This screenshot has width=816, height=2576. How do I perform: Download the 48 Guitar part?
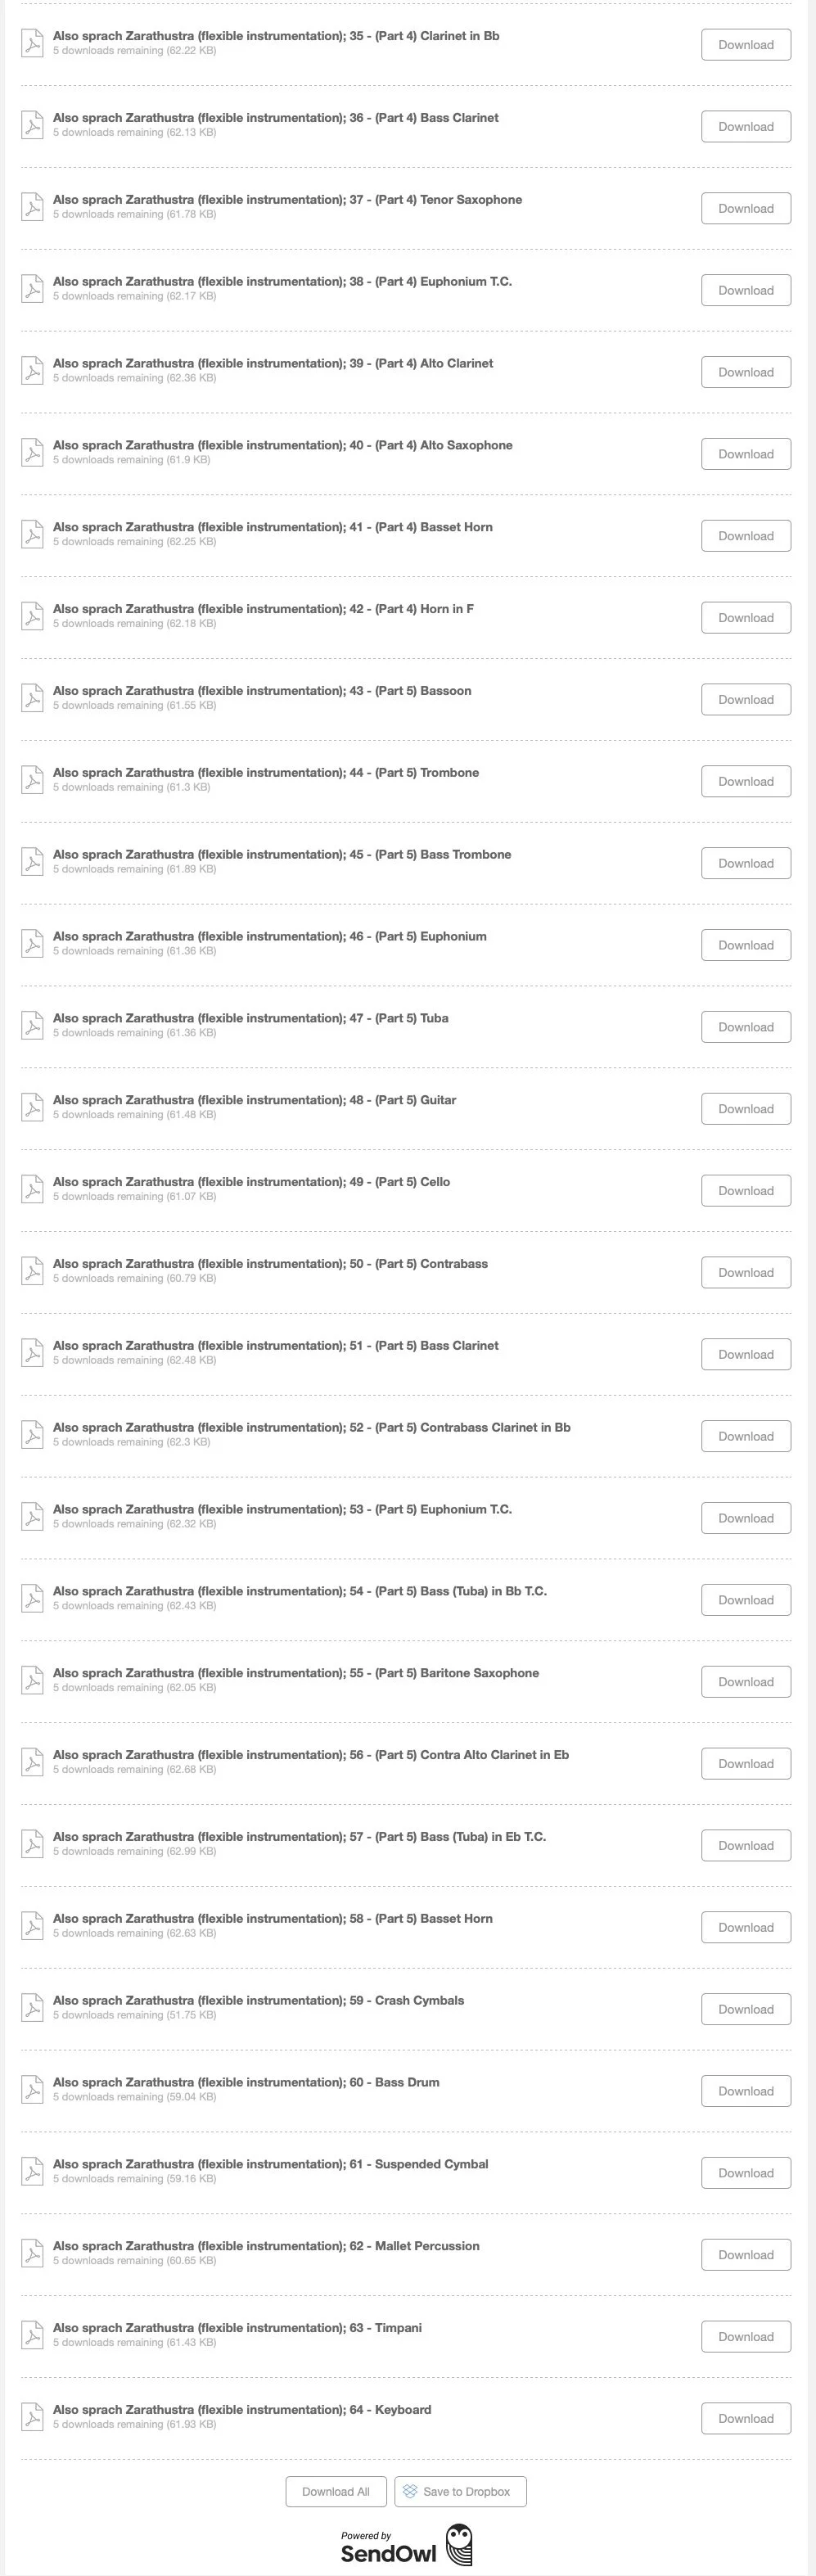[746, 1109]
